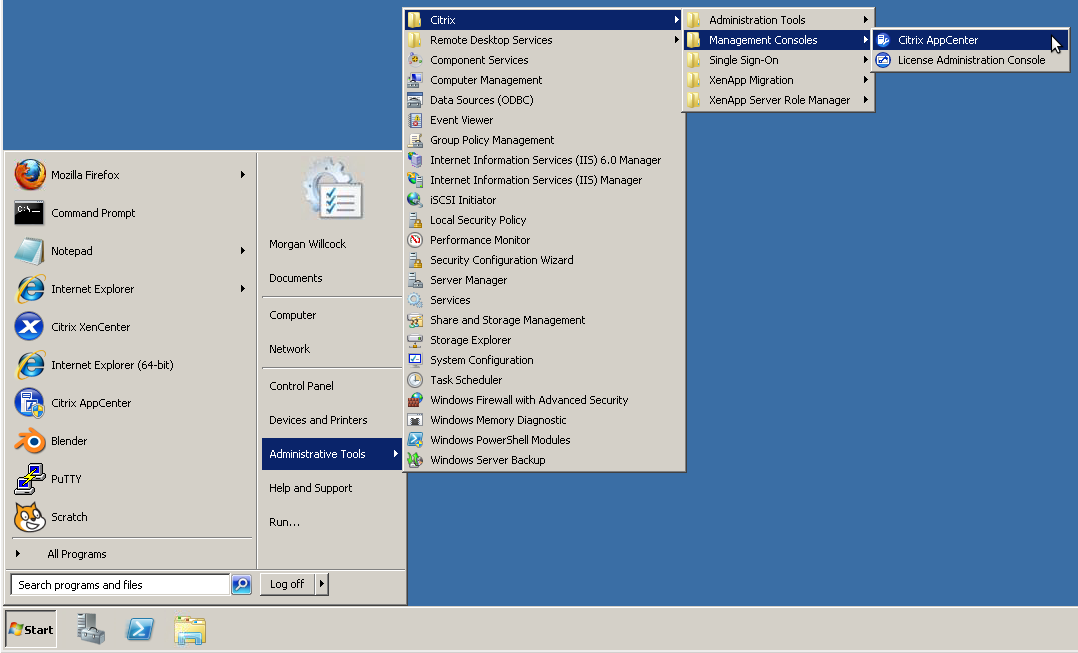The height and width of the screenshot is (653, 1078).
Task: Click the Start button
Action: click(31, 629)
